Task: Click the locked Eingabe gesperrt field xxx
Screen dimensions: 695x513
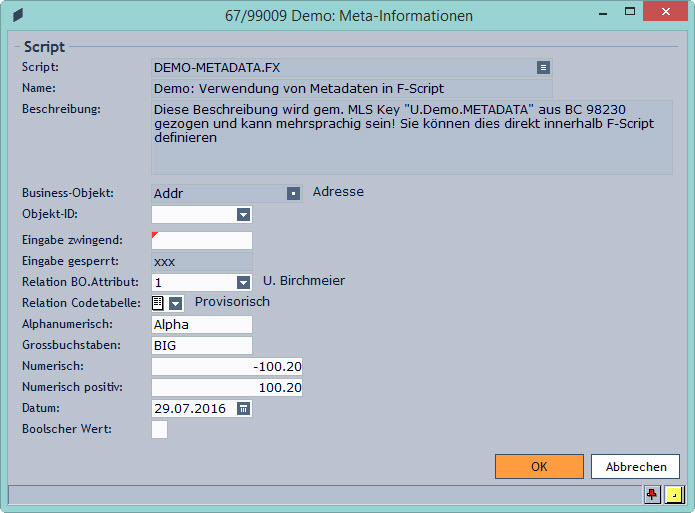Action: pyautogui.click(x=202, y=262)
